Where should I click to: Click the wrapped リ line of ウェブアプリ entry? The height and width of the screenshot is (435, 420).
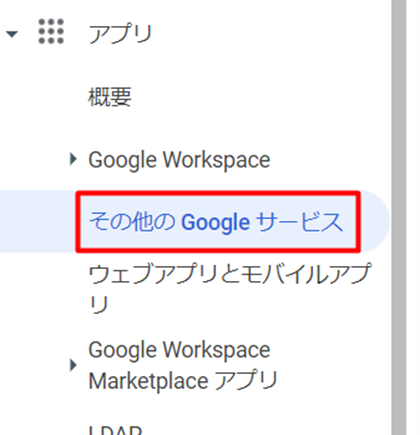point(99,304)
